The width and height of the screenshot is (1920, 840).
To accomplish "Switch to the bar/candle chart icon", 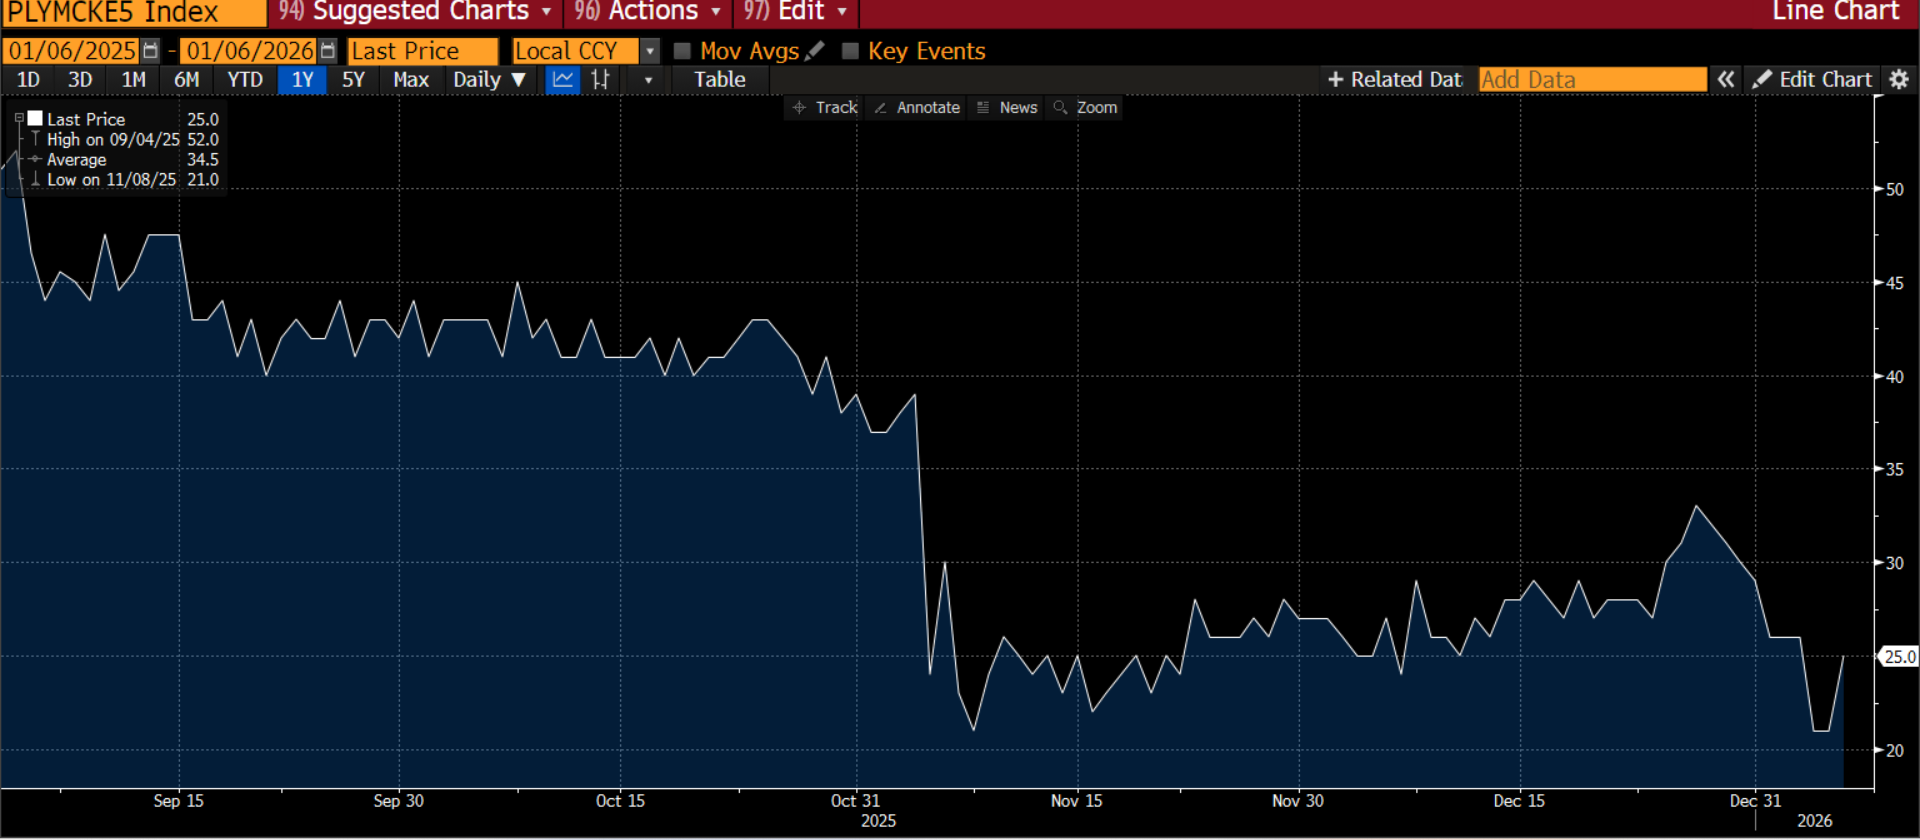I will (x=600, y=80).
